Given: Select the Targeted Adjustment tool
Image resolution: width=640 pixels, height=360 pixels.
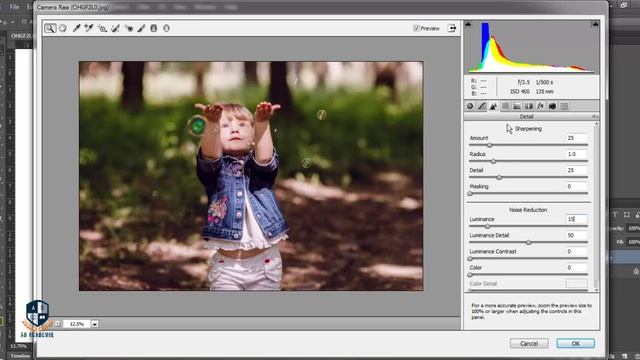Looking at the screenshot, I should pos(102,28).
